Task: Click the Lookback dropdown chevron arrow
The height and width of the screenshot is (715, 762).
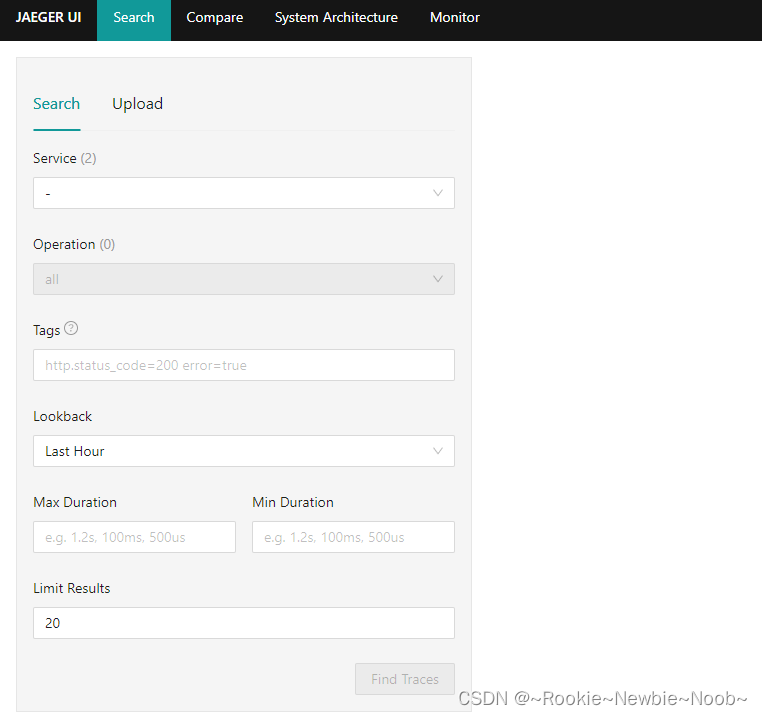Action: 437,451
